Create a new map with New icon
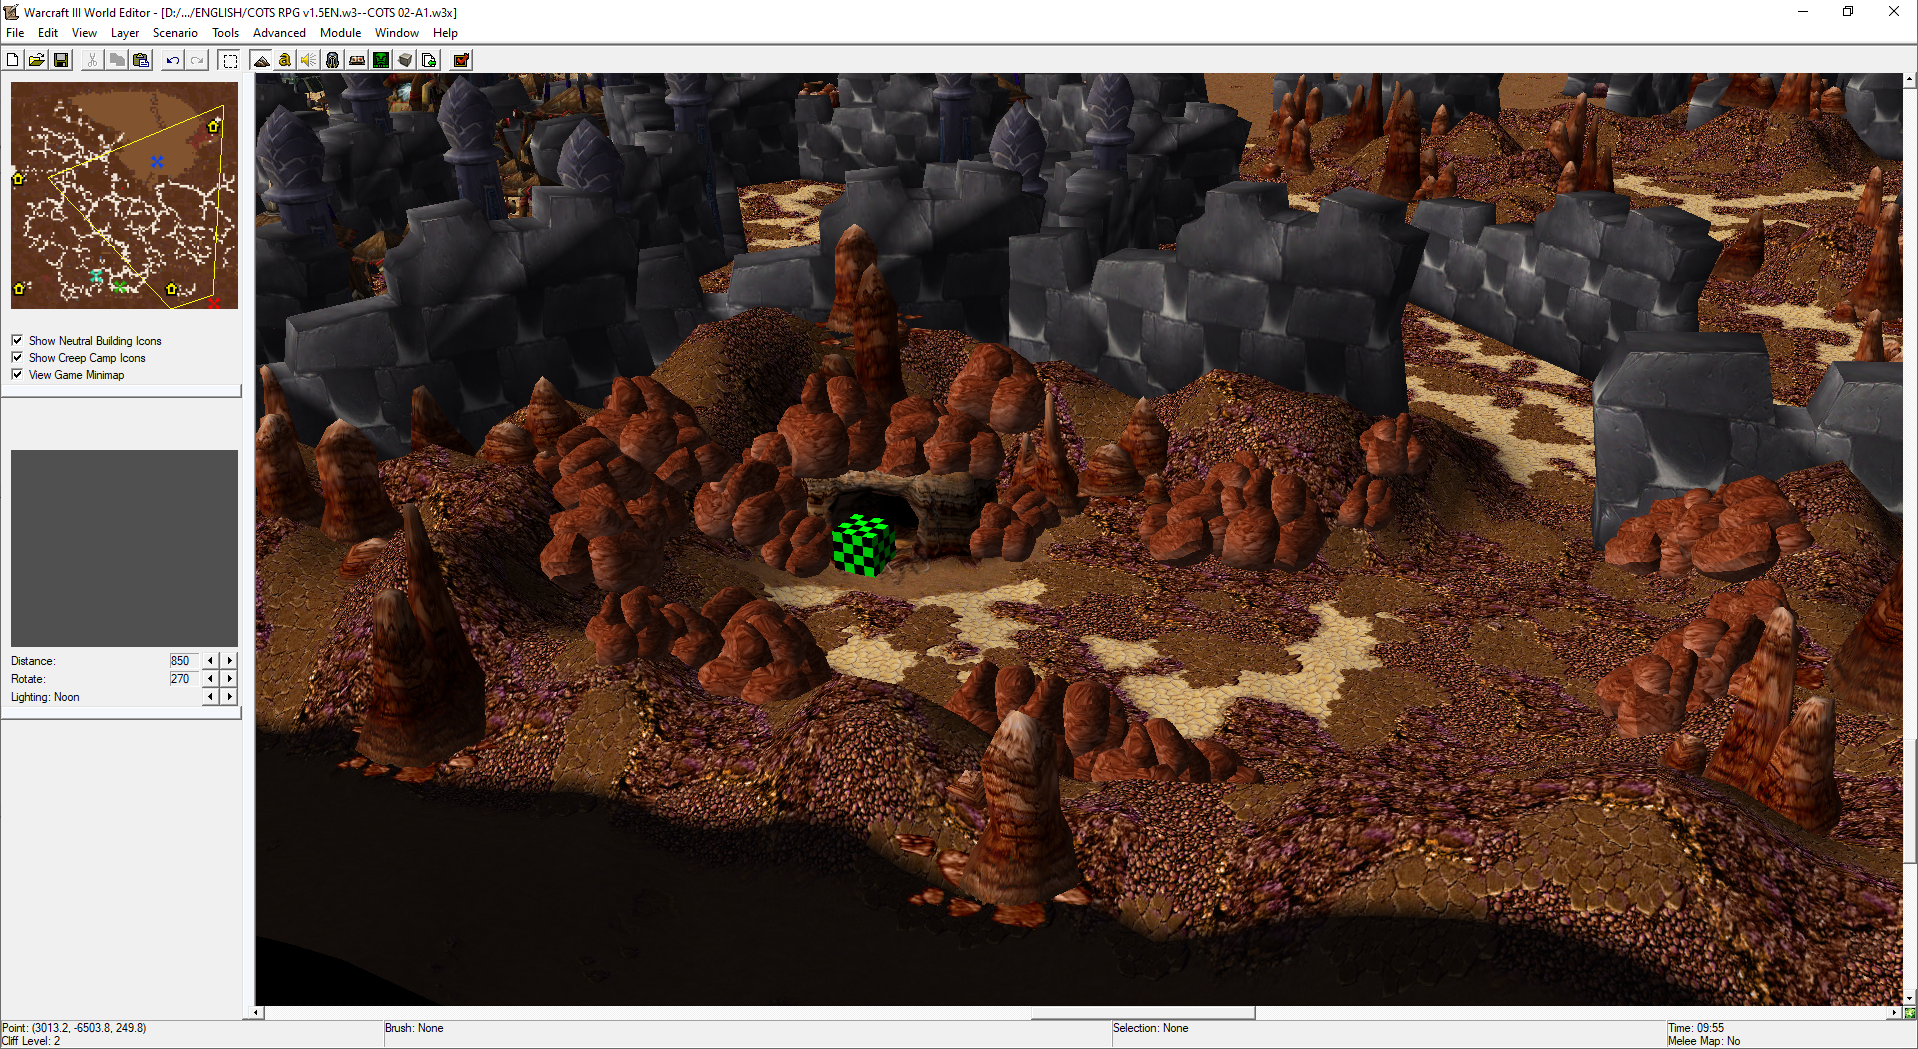 13,60
